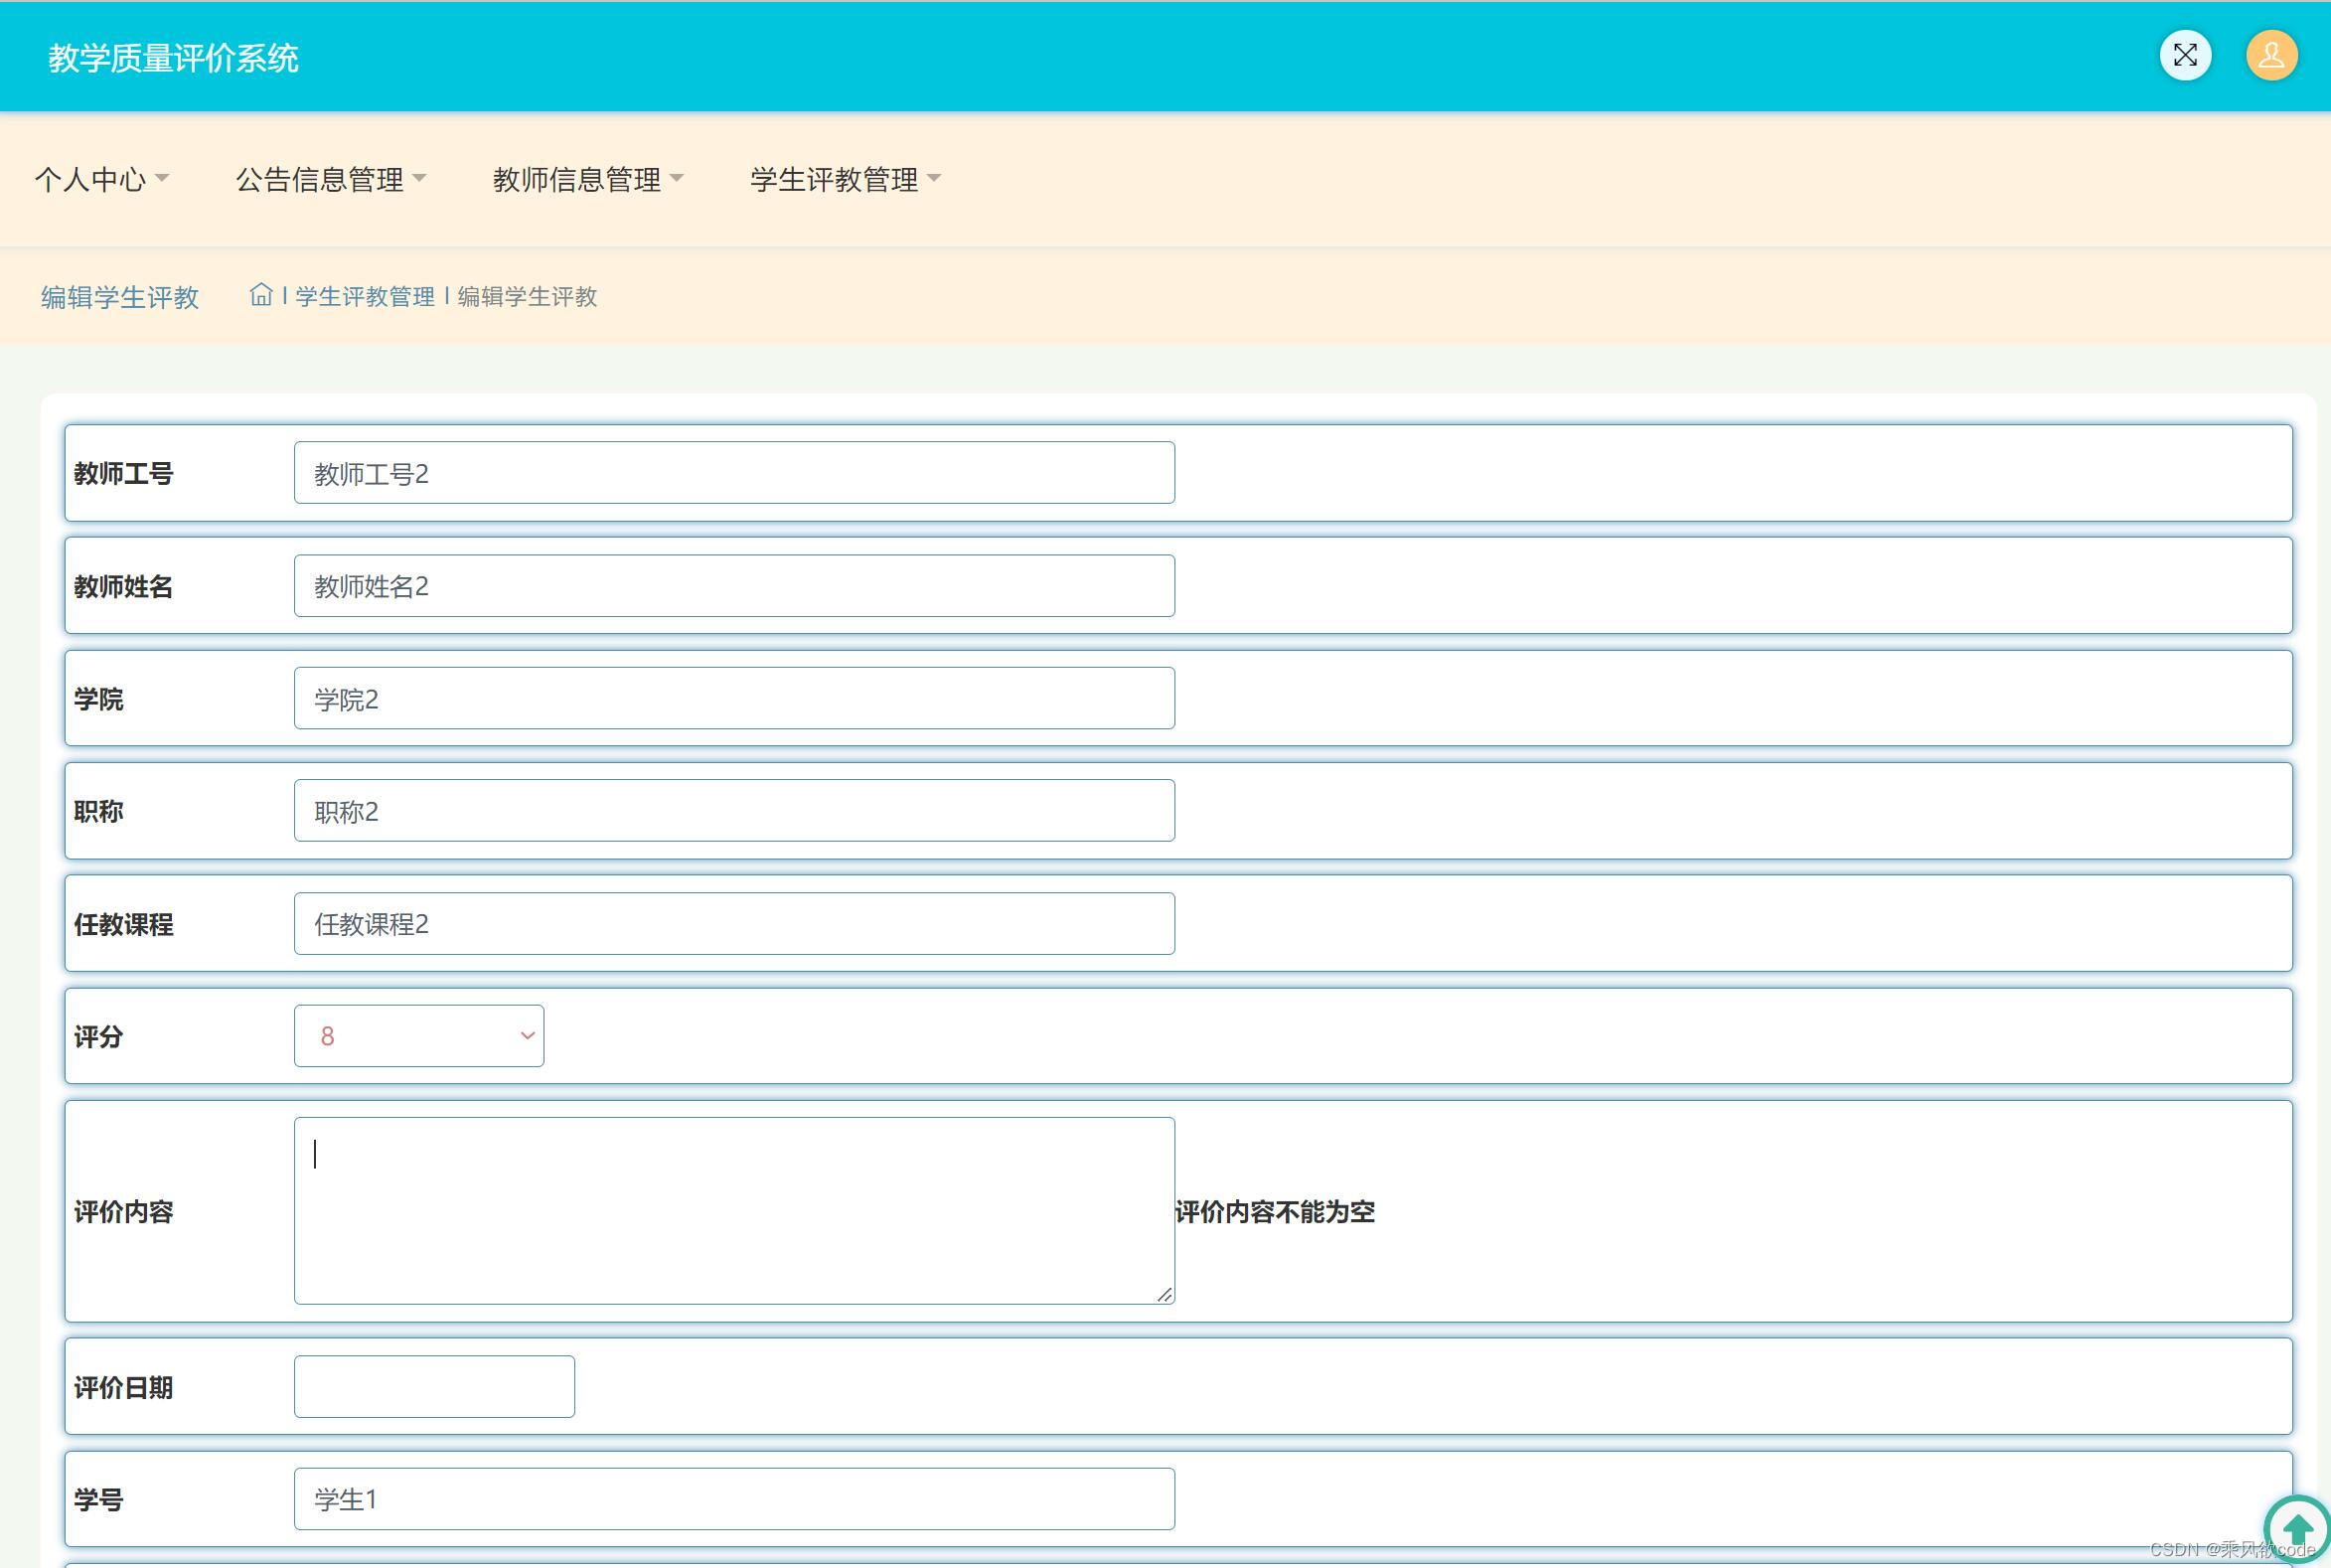2331x1568 pixels.
Task: Click the 职称 text field
Action: (734, 811)
